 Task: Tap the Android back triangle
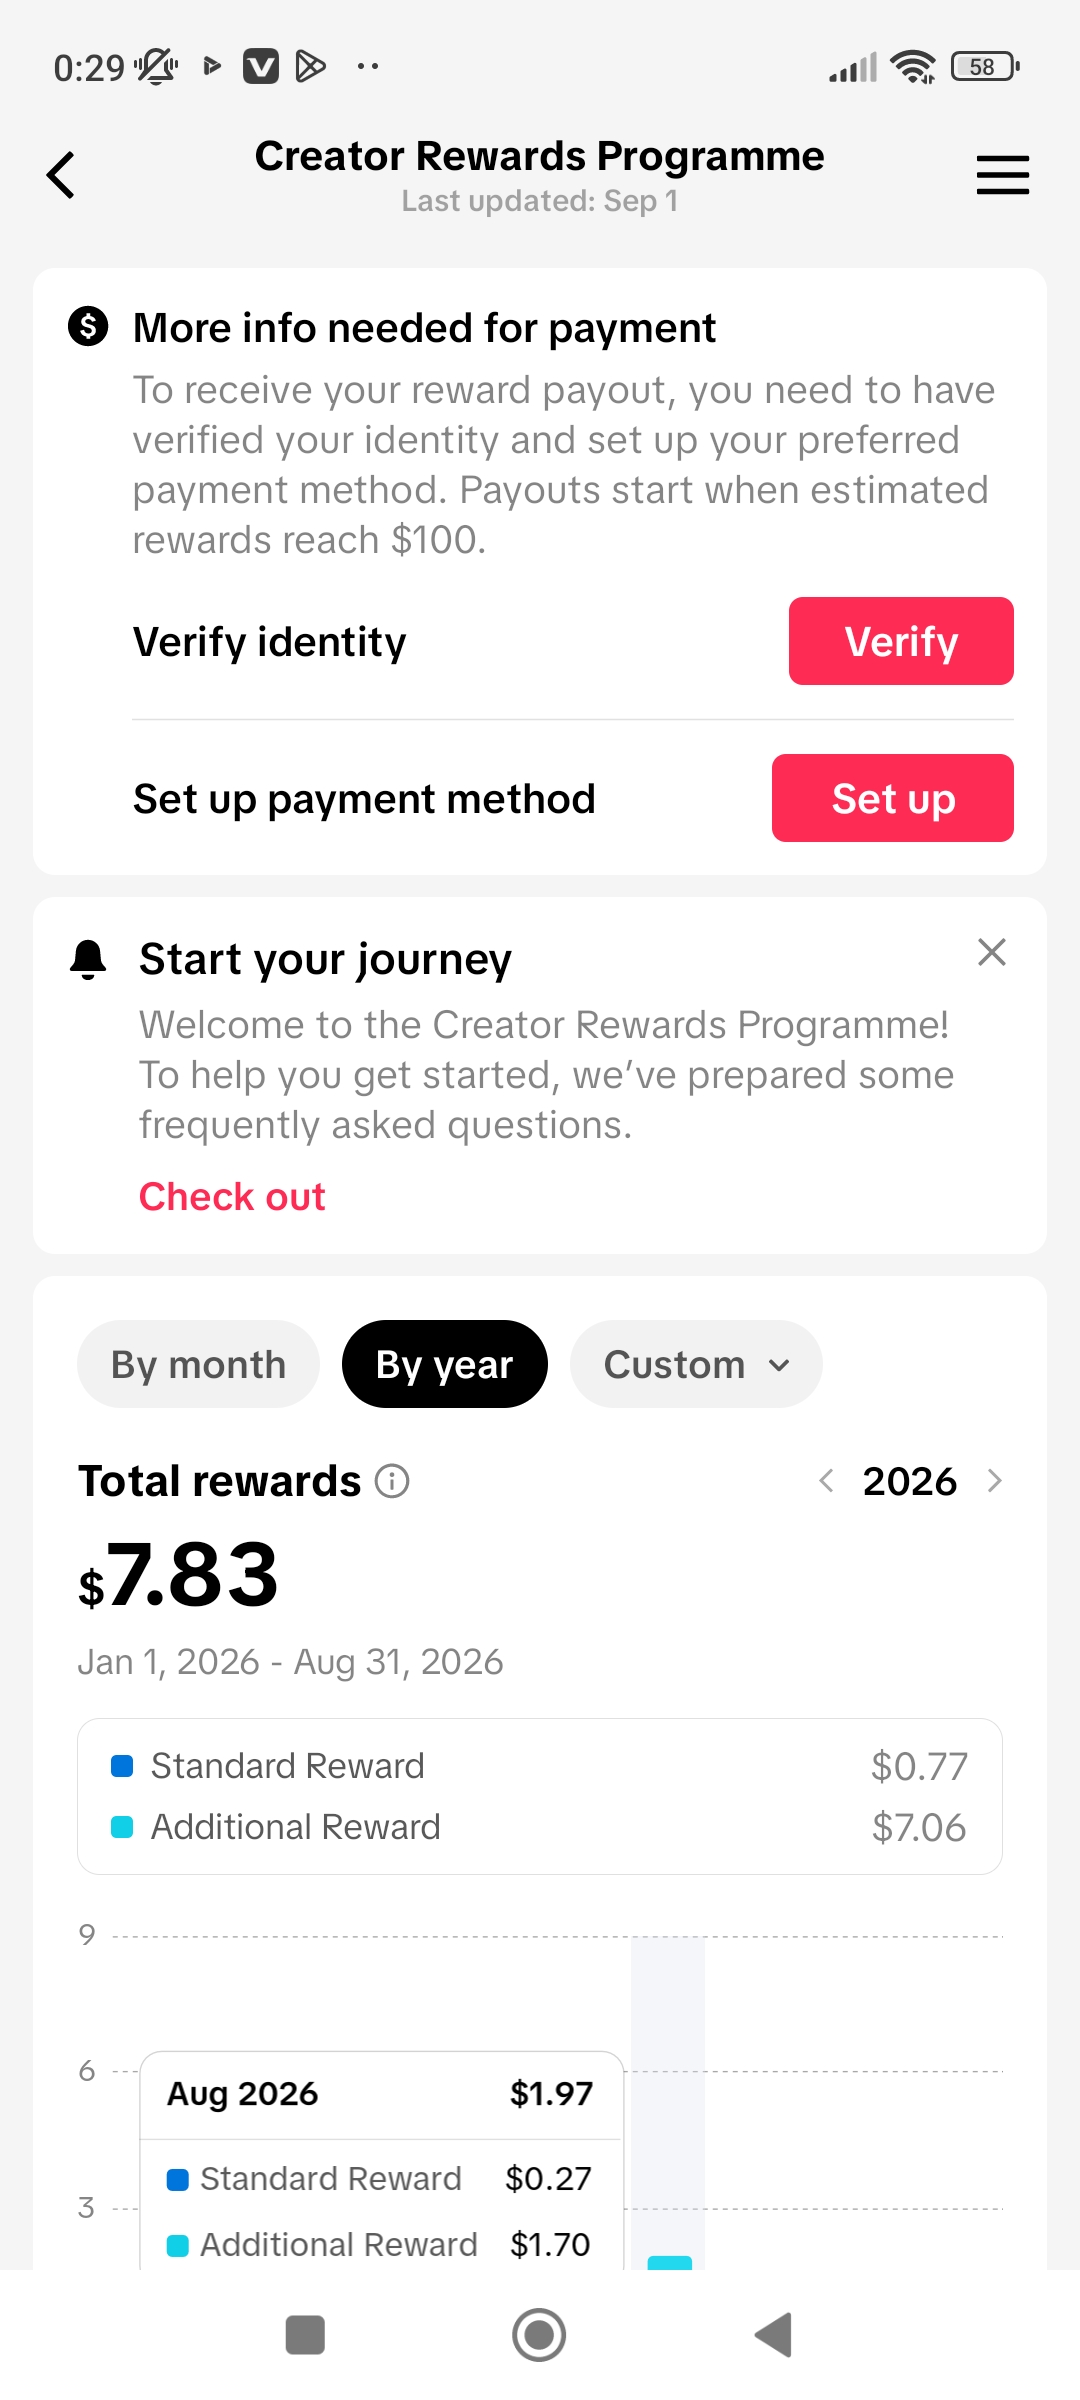click(x=773, y=2335)
